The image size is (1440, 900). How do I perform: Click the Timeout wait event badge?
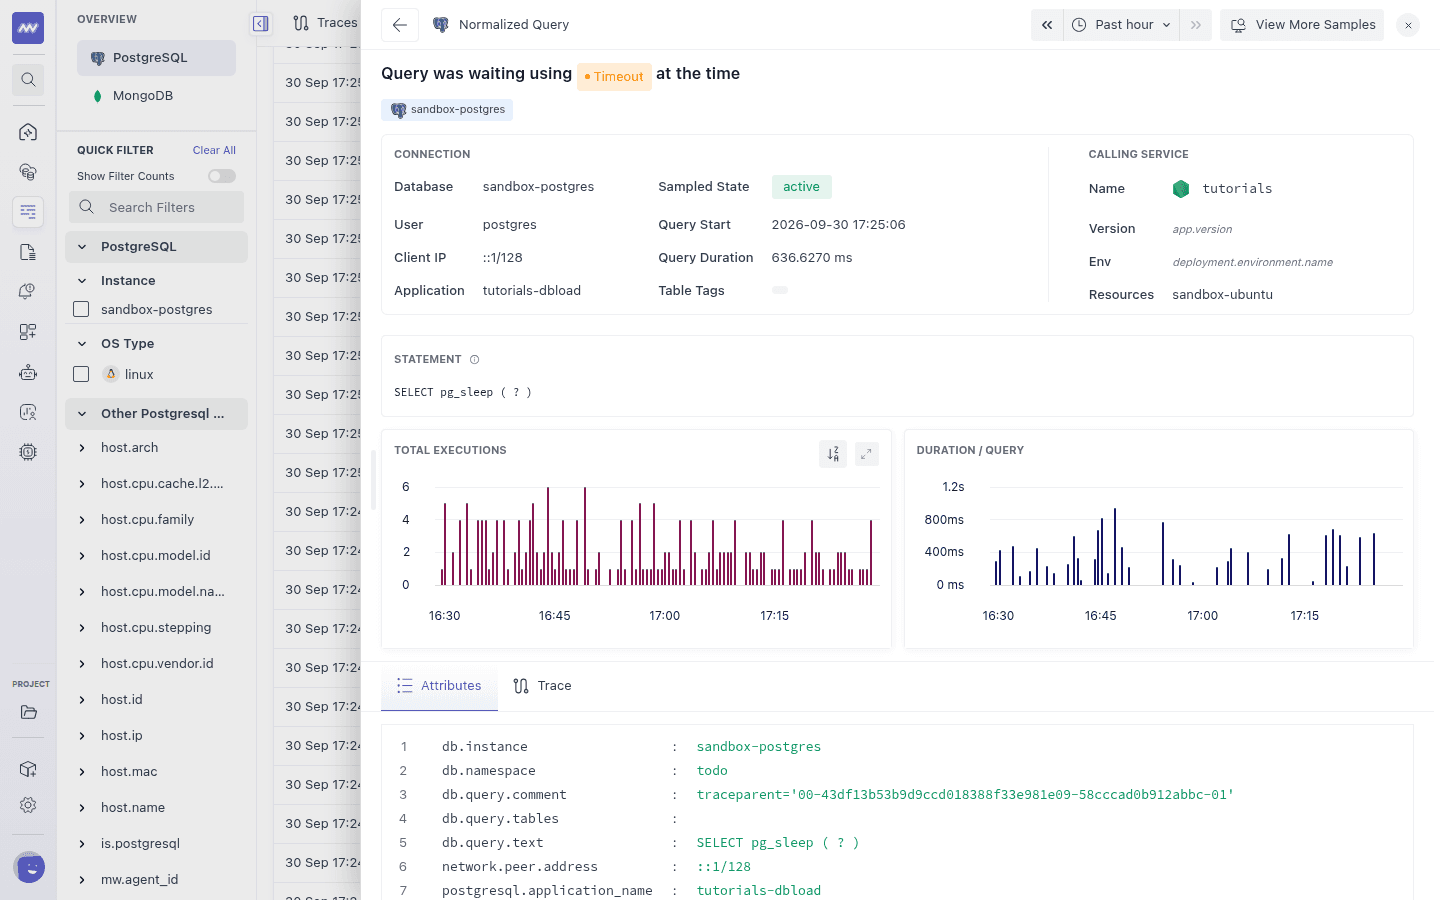tap(614, 76)
